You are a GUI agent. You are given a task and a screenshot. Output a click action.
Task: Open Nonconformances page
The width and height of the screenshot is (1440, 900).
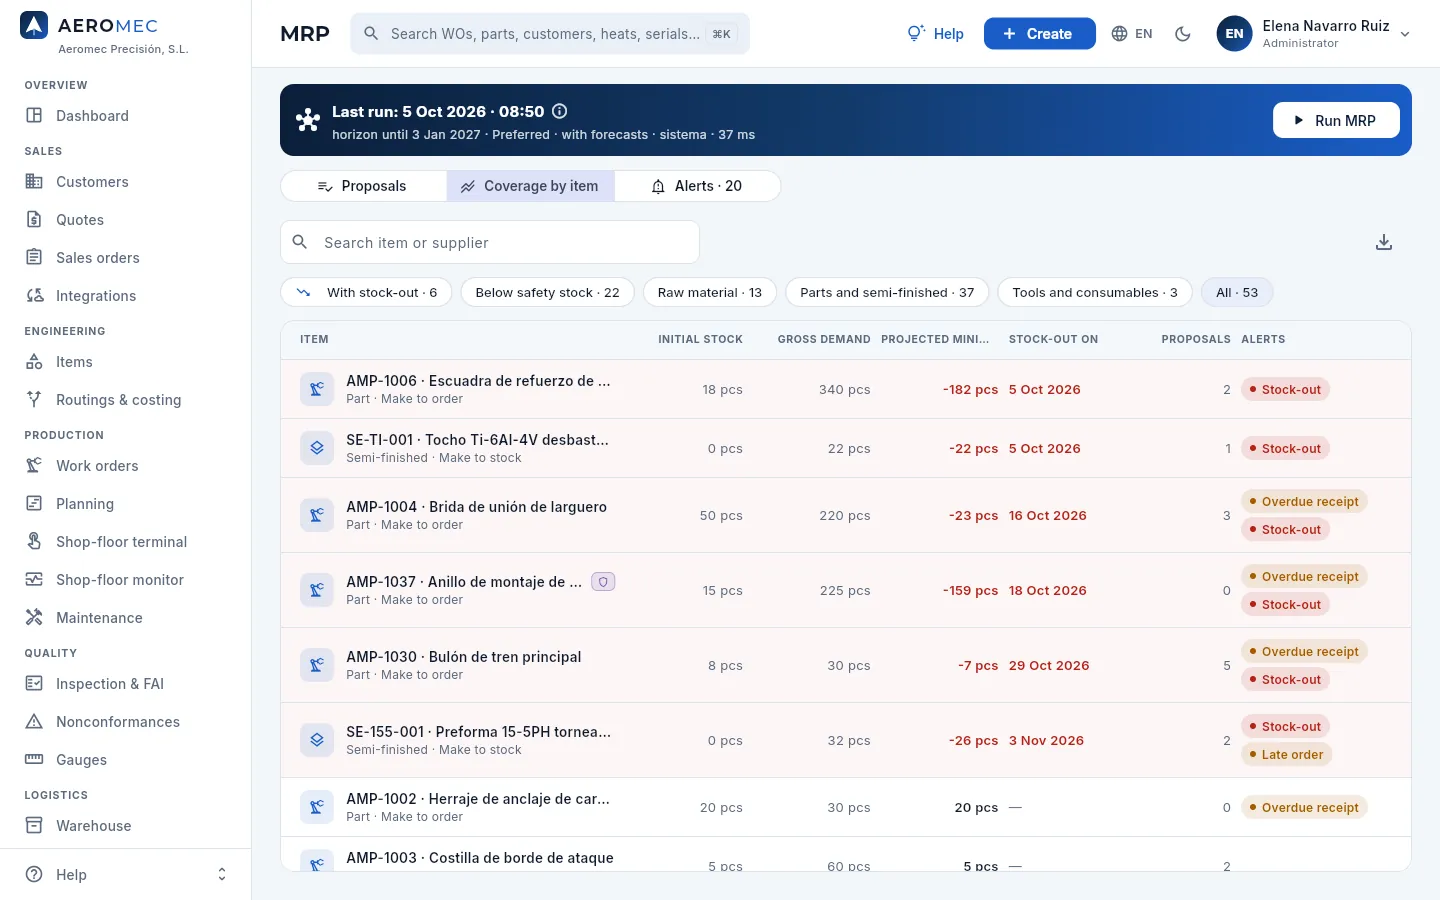pos(125,722)
